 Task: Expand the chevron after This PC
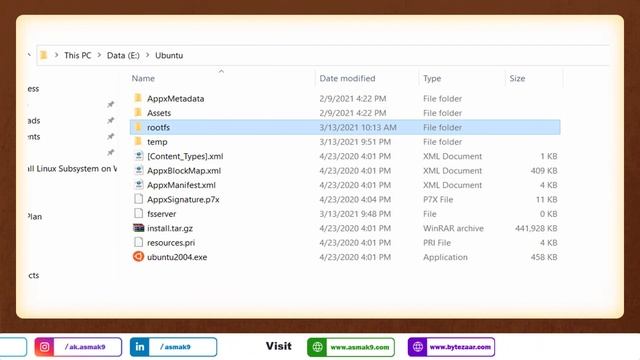pos(99,55)
